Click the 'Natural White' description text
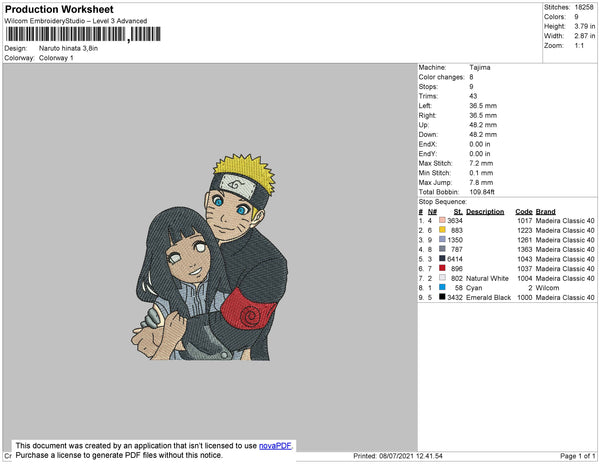The height and width of the screenshot is (464, 600). 488,278
